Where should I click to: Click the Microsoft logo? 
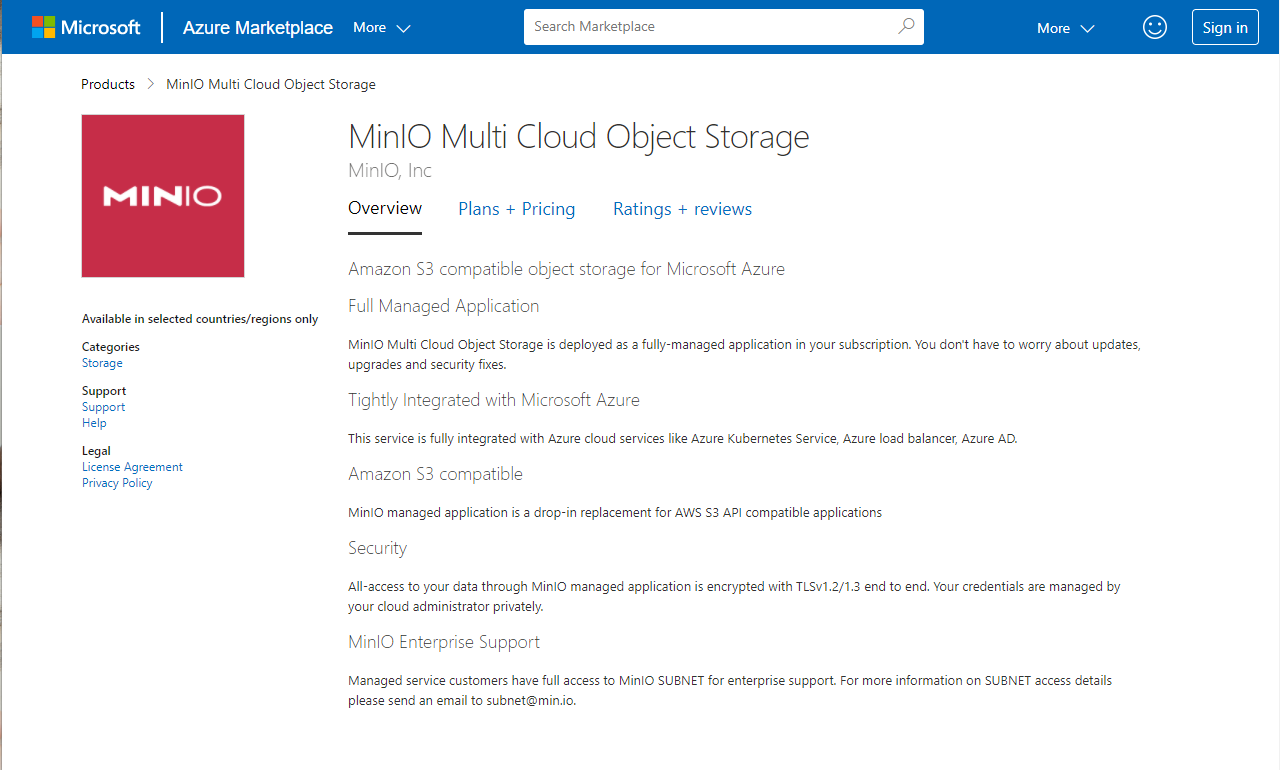point(86,27)
